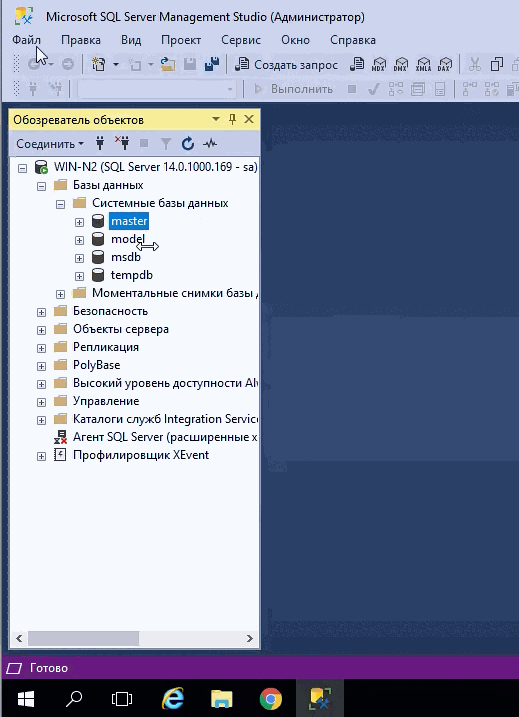Select the master database item
The height and width of the screenshot is (717, 519).
click(129, 221)
